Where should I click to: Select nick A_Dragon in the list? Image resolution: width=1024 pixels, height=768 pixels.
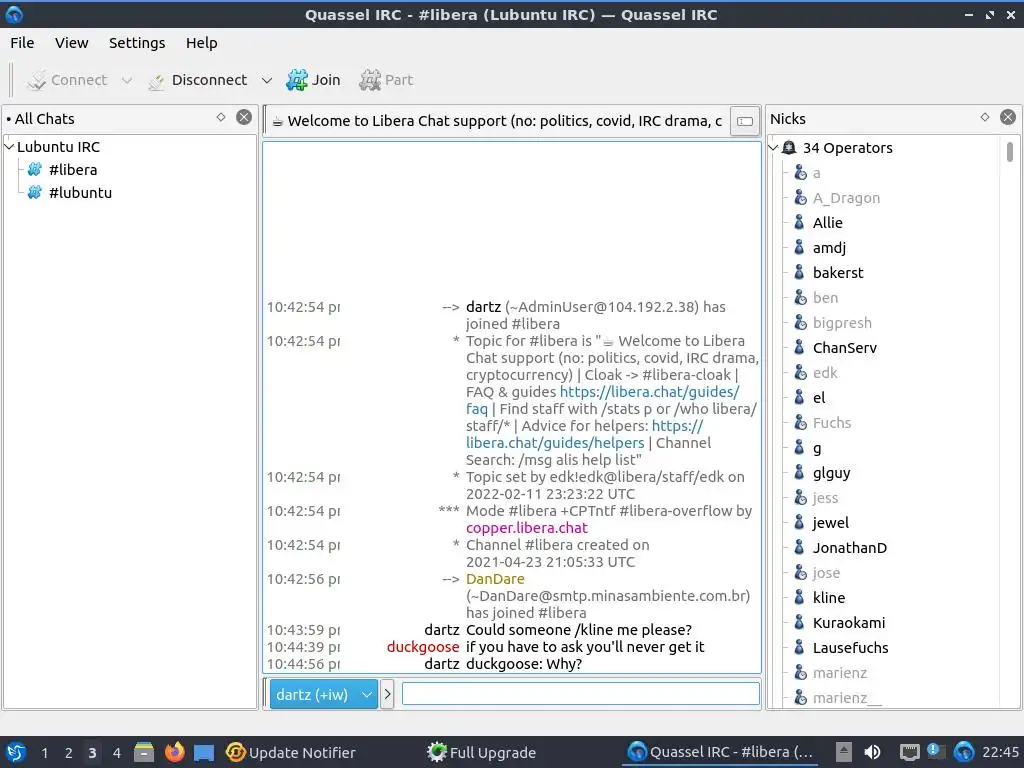846,198
